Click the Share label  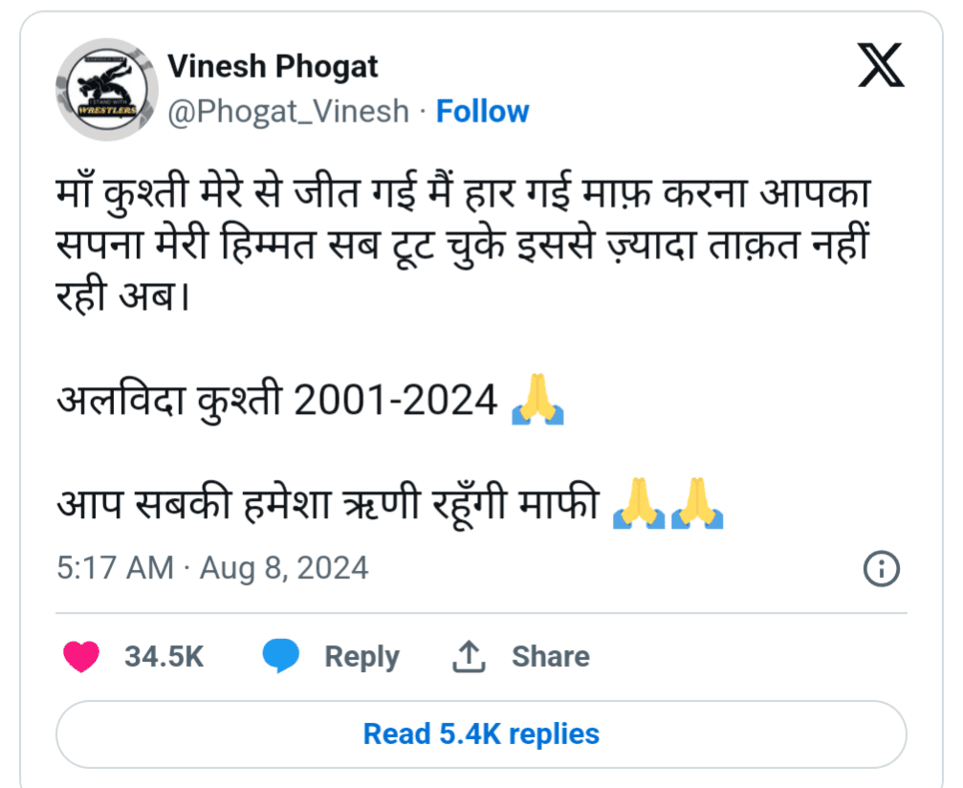[551, 656]
